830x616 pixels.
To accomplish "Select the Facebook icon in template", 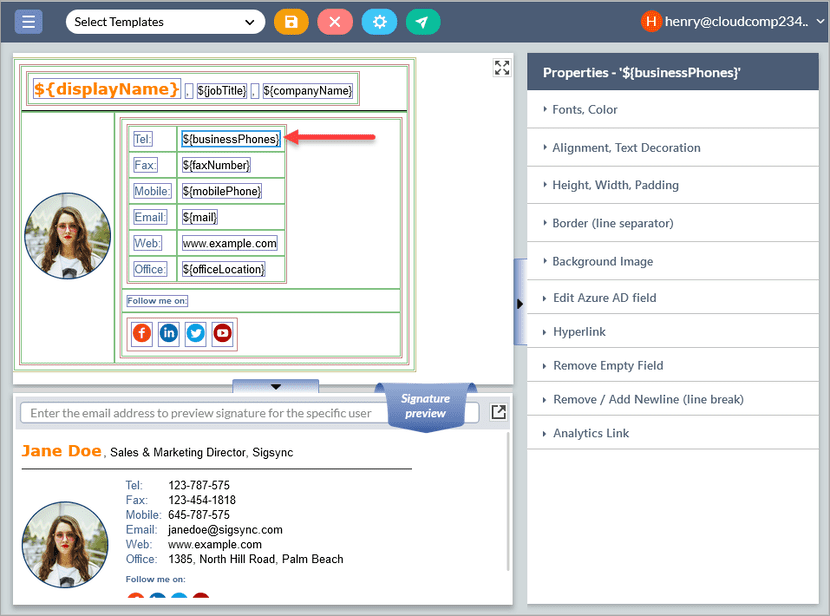I will (x=142, y=333).
